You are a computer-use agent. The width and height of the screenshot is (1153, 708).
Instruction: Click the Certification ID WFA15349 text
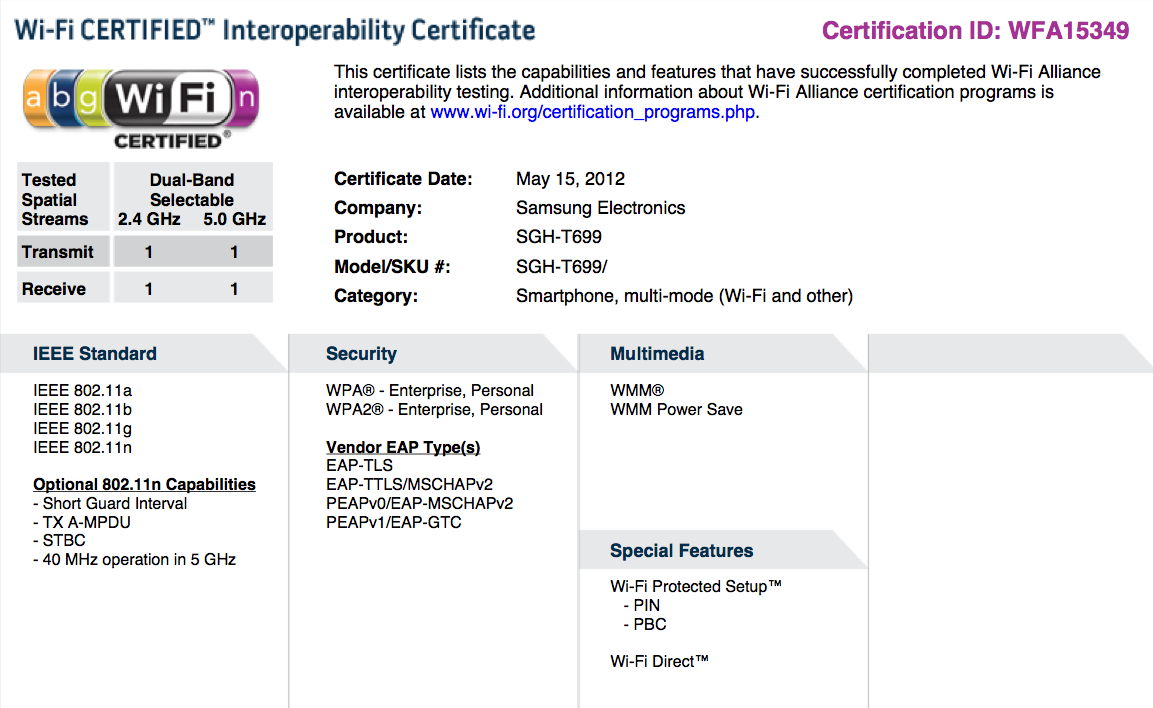point(975,31)
